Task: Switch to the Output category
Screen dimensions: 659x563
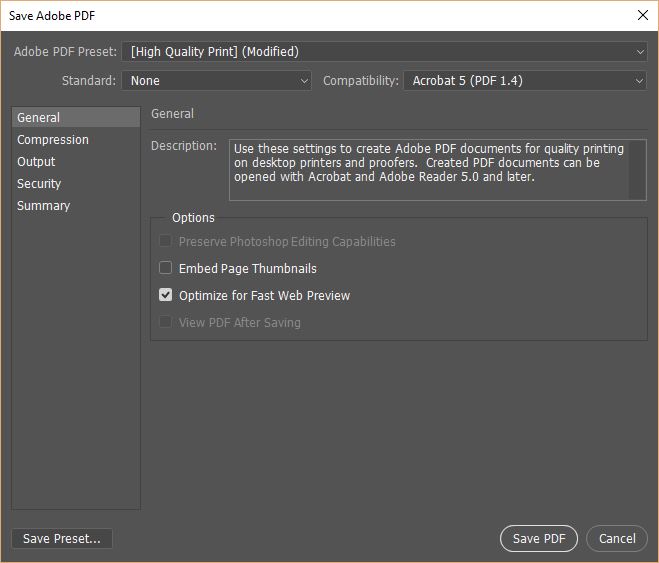Action: [x=76, y=162]
